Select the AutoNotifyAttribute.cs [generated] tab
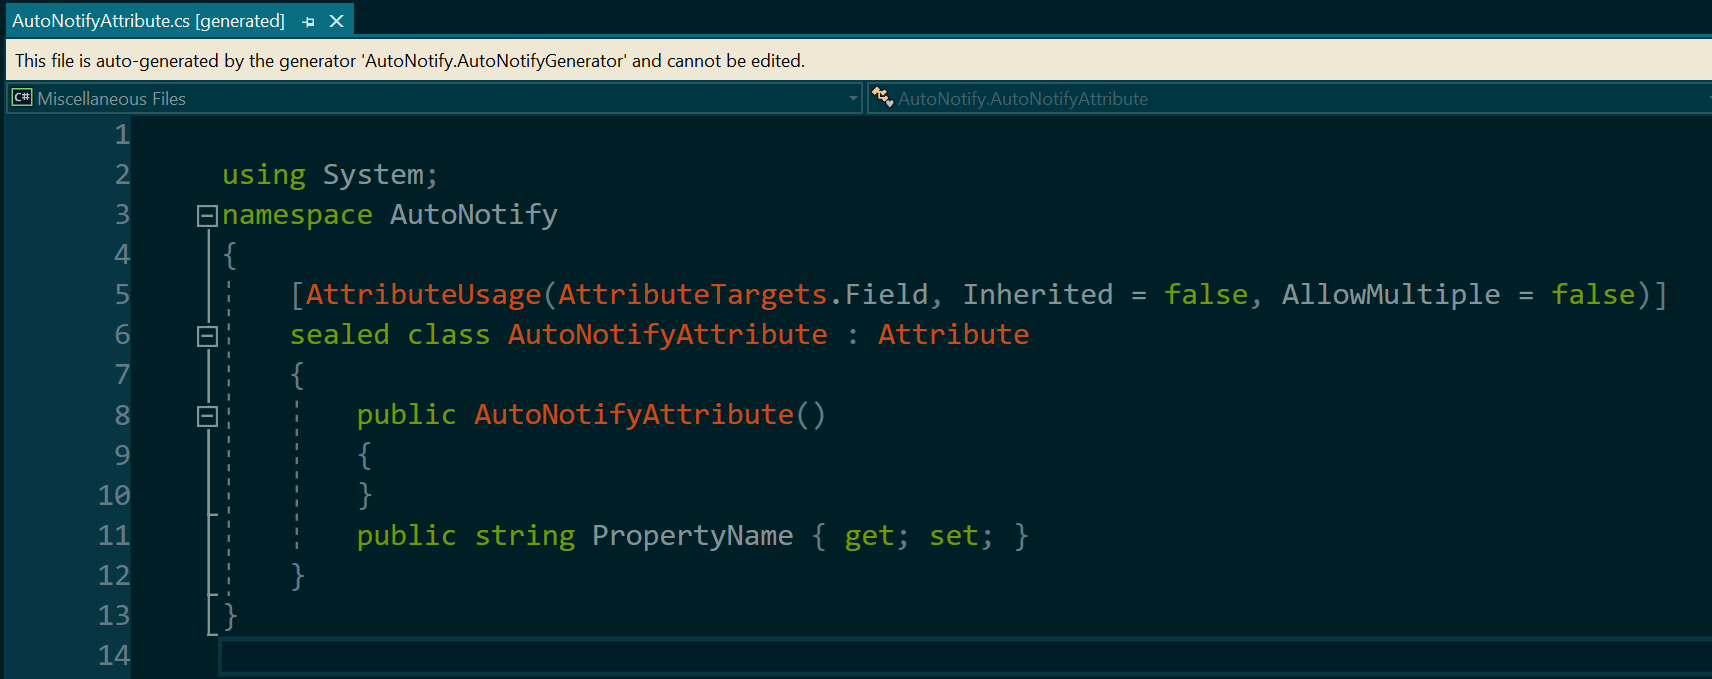 (x=148, y=21)
